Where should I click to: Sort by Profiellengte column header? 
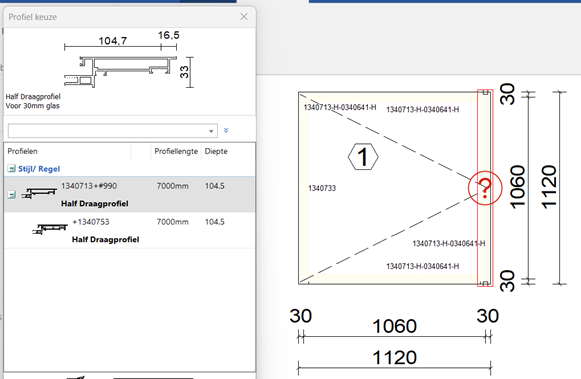click(176, 151)
